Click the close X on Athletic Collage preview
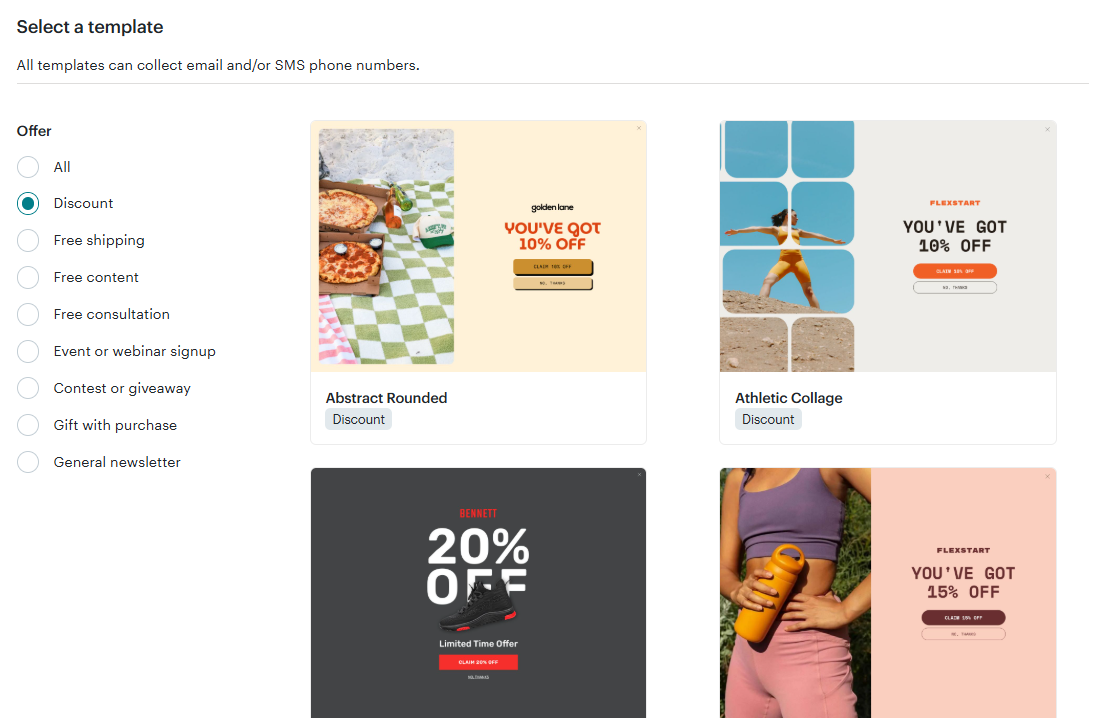Viewport: 1103px width, 718px height. [1047, 129]
